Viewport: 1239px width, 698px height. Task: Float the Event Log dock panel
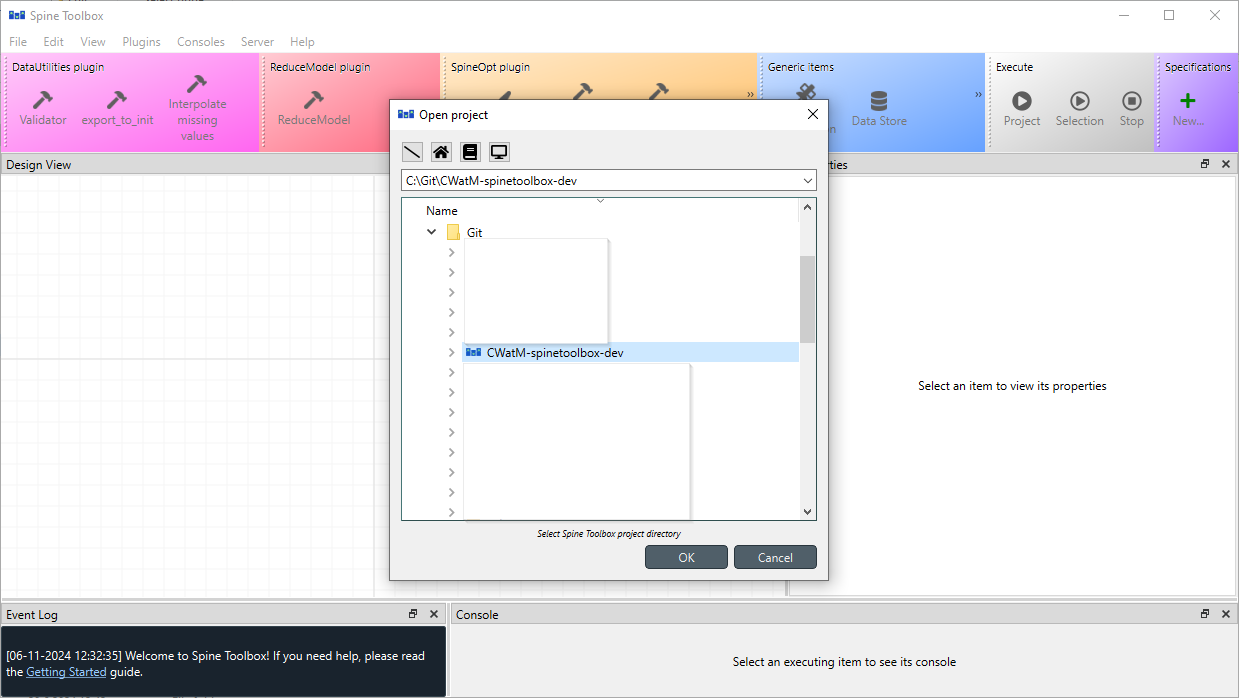[x=413, y=614]
